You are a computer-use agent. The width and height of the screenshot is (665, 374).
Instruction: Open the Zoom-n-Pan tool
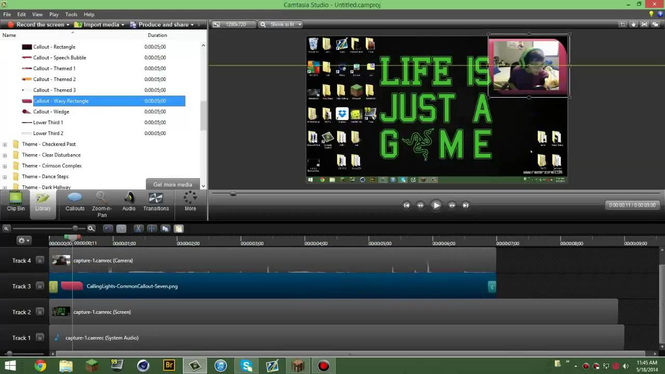[x=102, y=204]
